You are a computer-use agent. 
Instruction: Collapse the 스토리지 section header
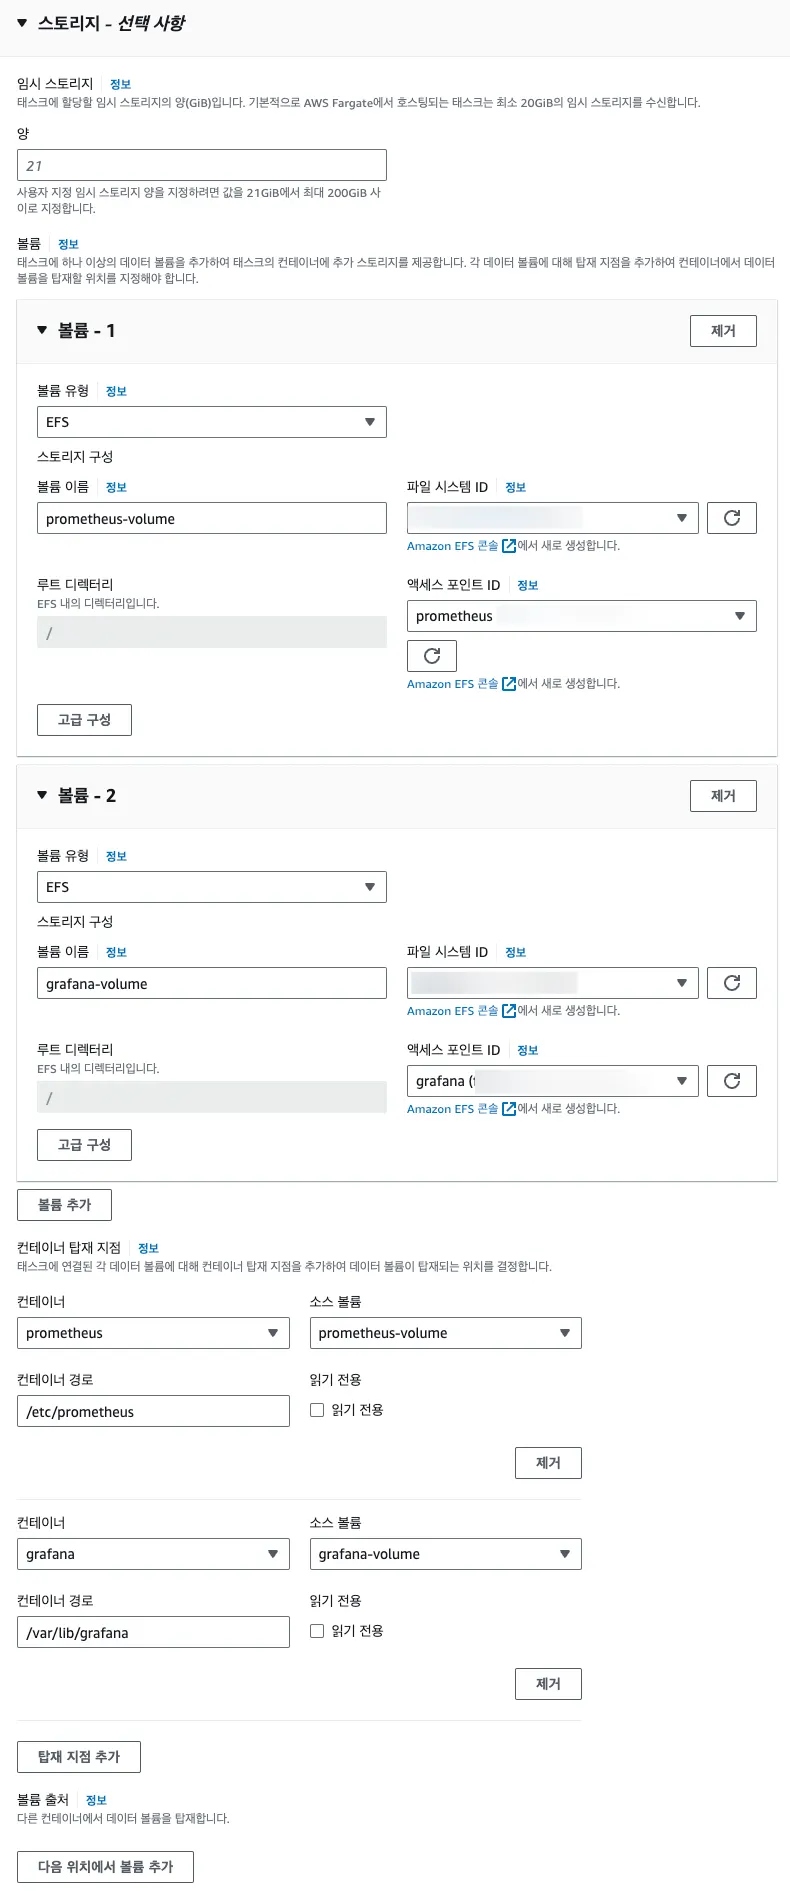[22, 22]
